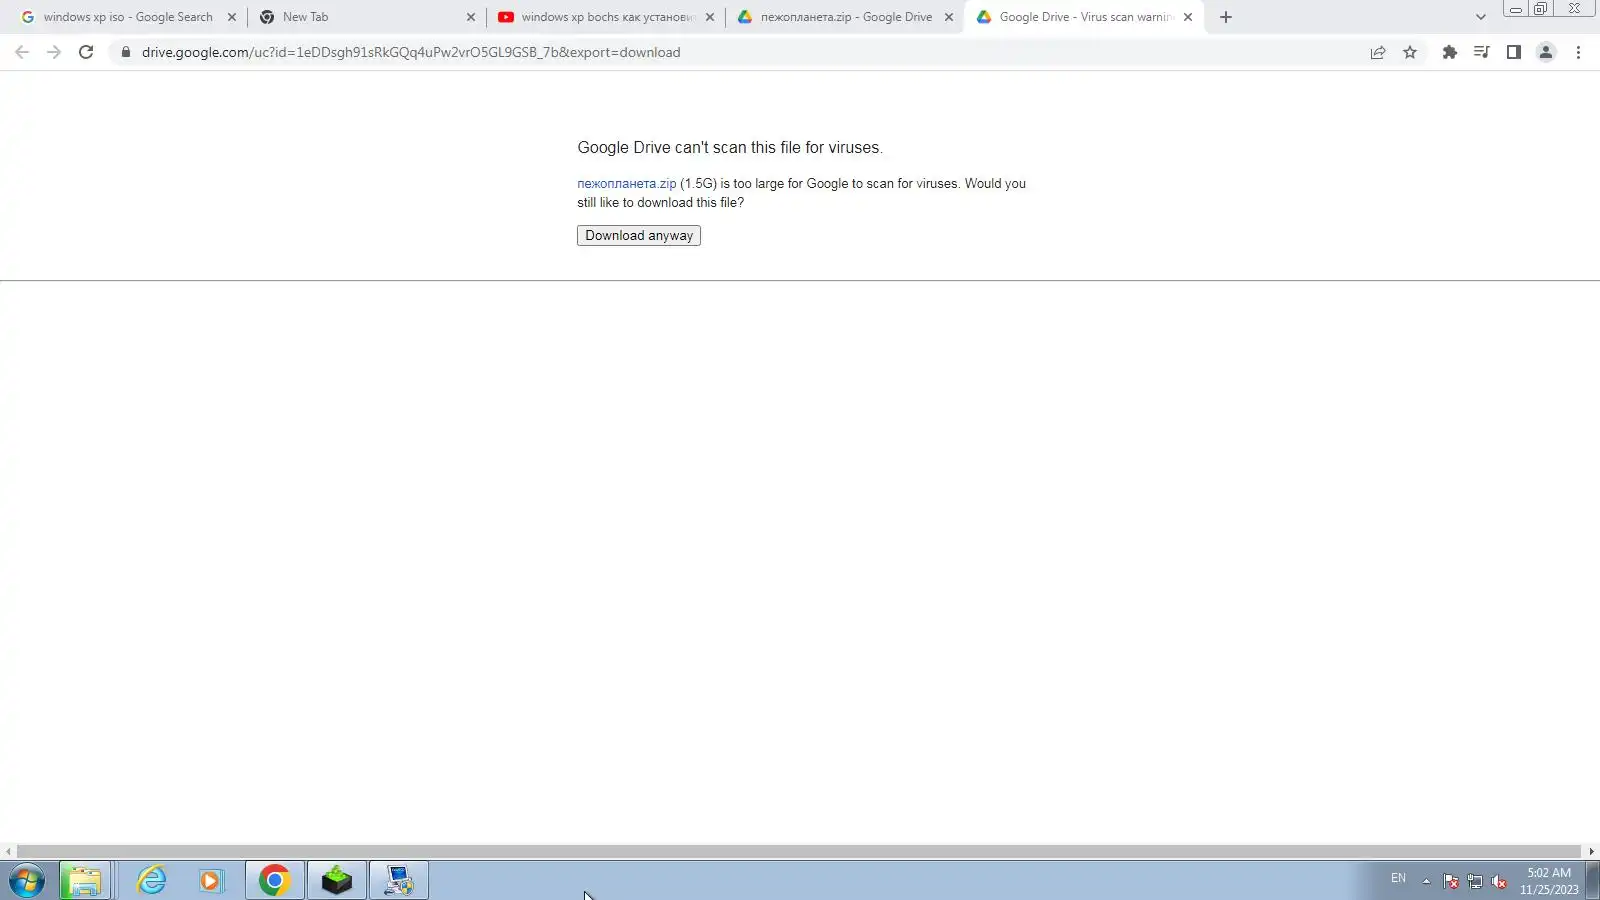Close the пежопланета.zip Google Drive tab
1600x900 pixels.
click(x=949, y=17)
